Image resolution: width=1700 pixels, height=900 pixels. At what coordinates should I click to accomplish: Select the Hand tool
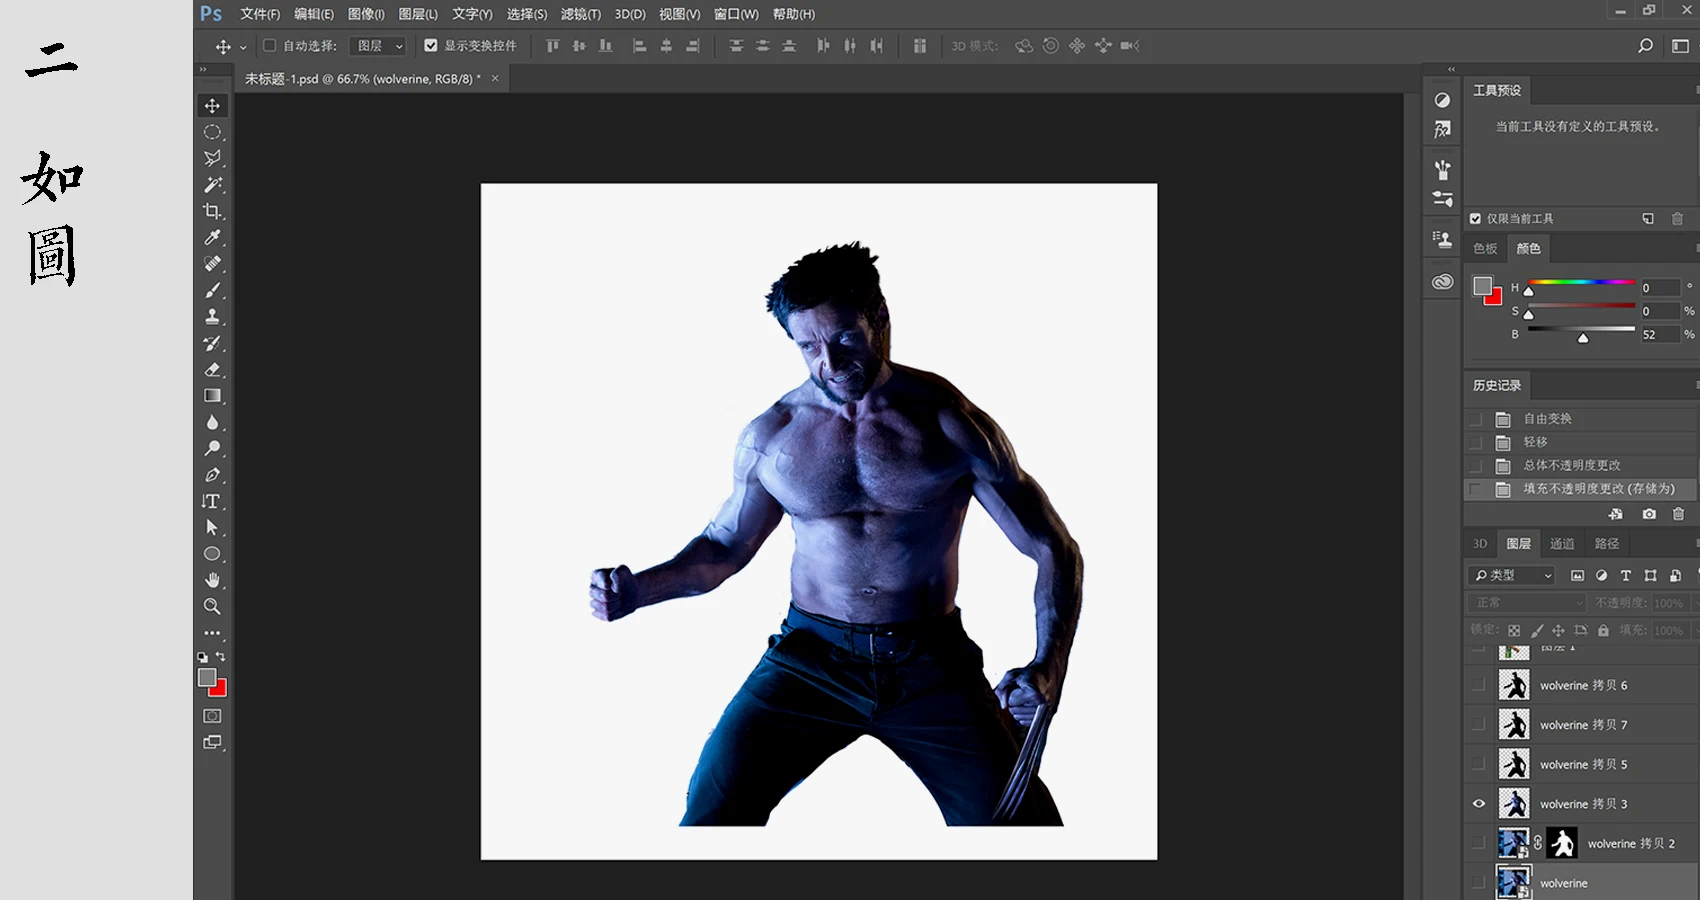coord(212,580)
